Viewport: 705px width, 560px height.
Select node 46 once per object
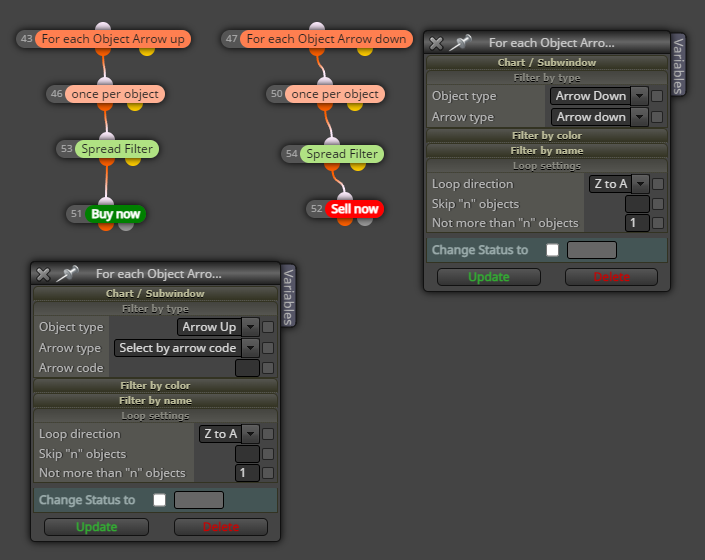coord(115,94)
